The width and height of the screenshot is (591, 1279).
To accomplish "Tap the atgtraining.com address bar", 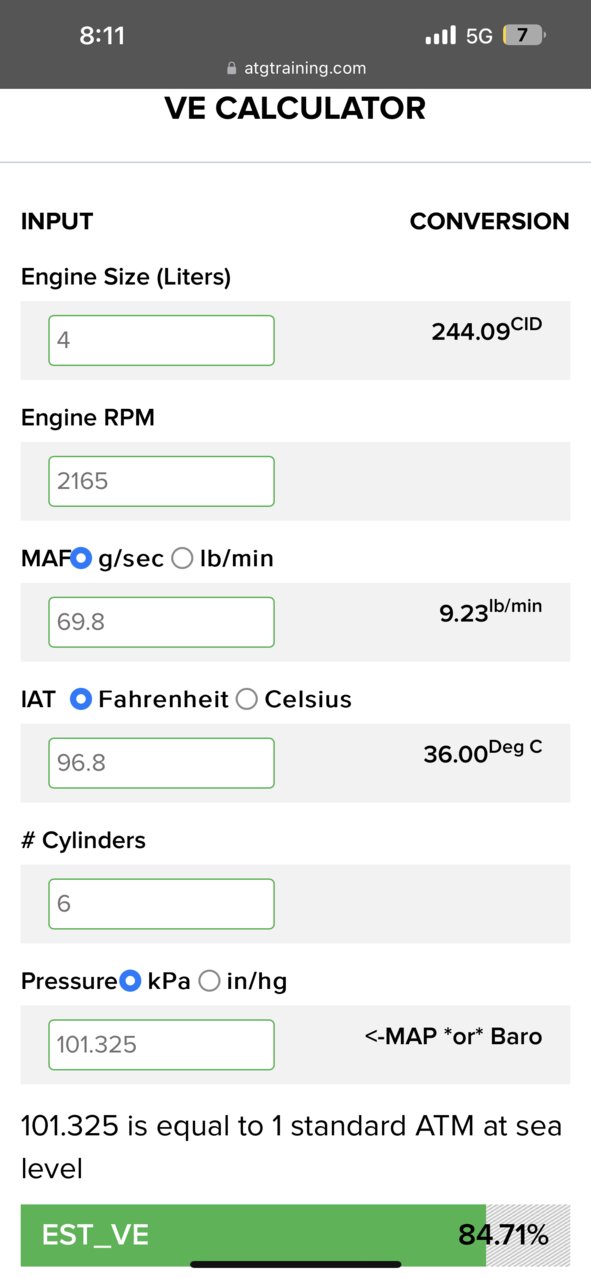I will click(x=296, y=69).
